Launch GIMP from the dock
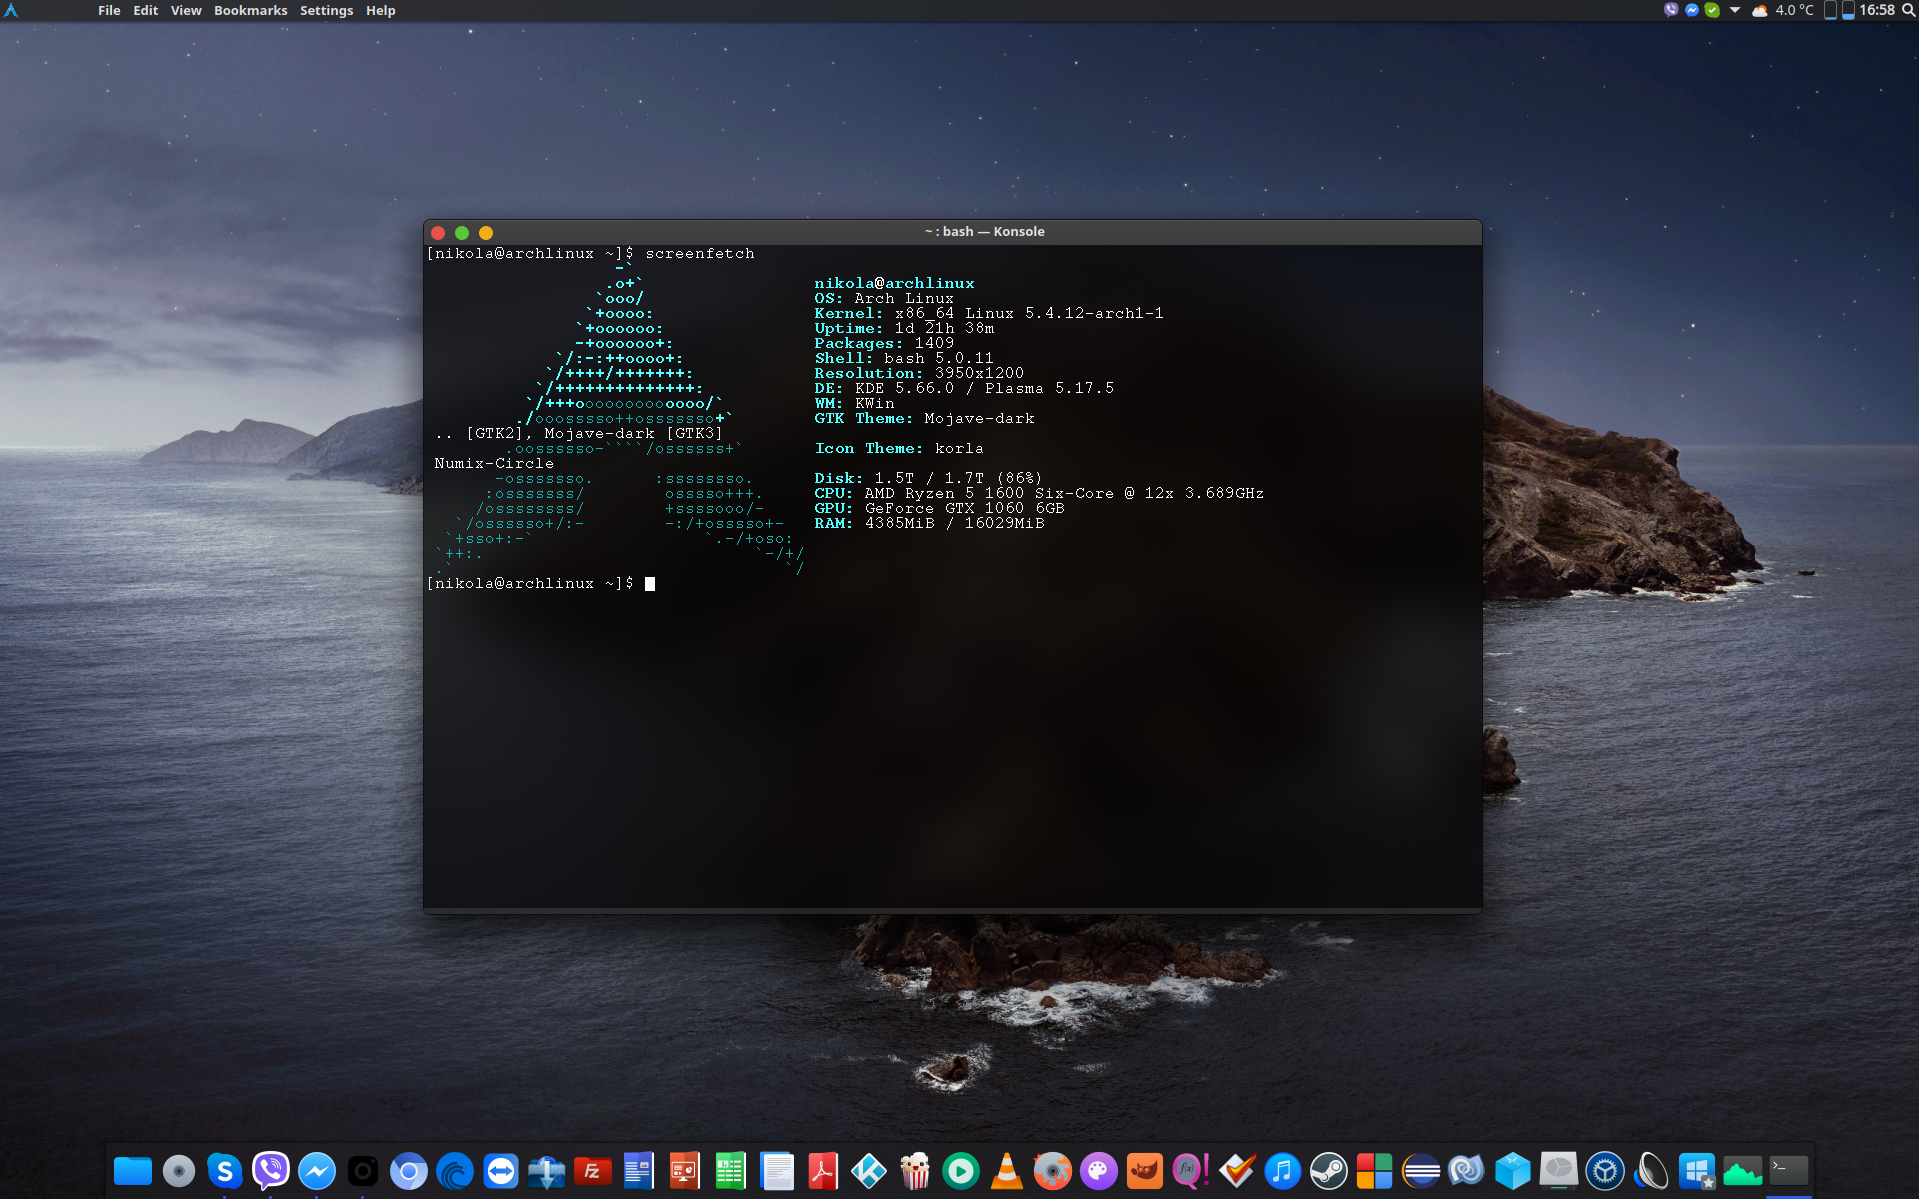This screenshot has width=1919, height=1199. (x=1145, y=1171)
